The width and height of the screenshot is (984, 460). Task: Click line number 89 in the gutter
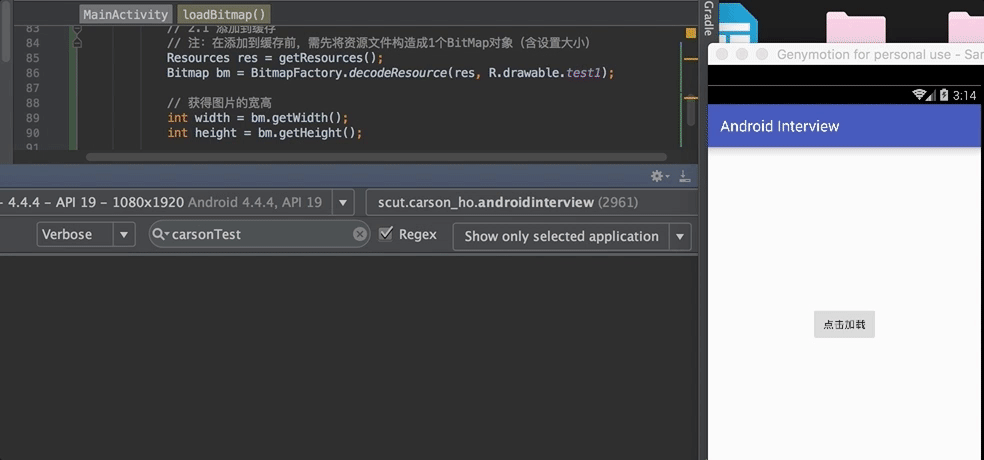pyautogui.click(x=33, y=118)
